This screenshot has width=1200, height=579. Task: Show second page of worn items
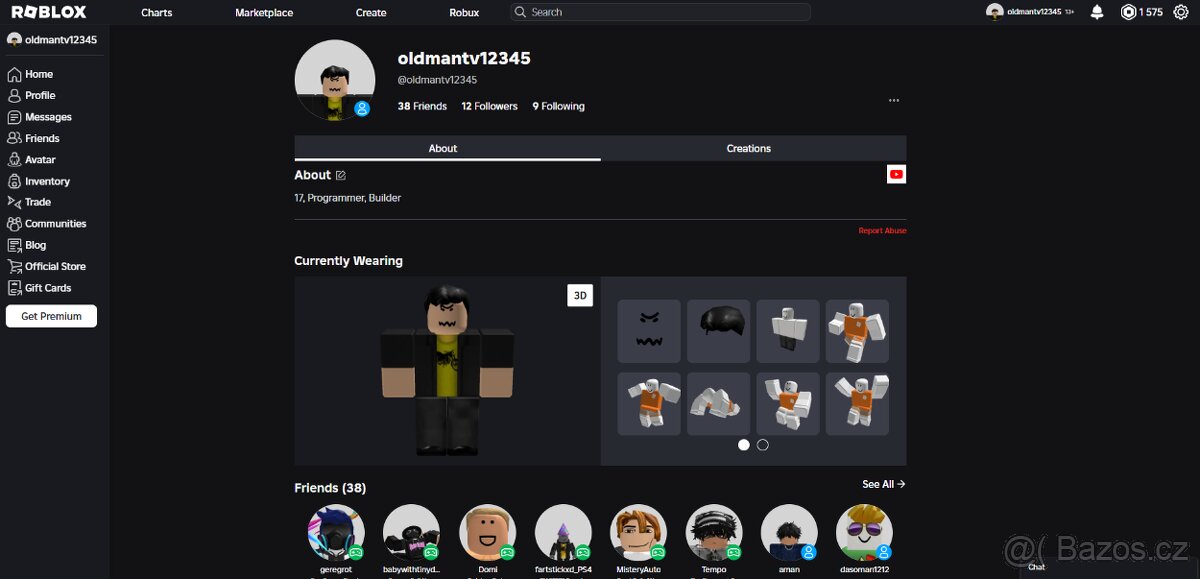(763, 445)
